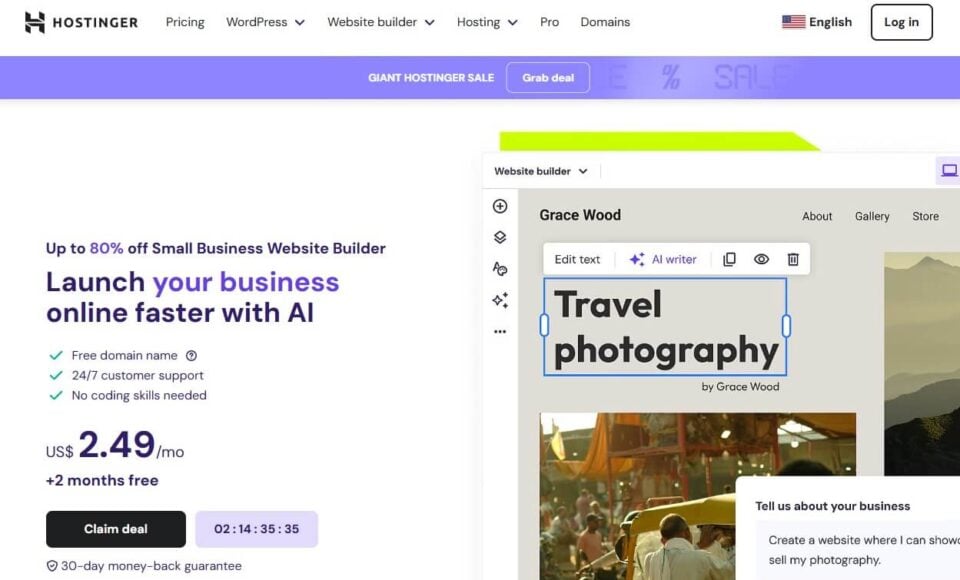This screenshot has height=580, width=960.
Task: Click the Claim deal button
Action: tap(116, 529)
